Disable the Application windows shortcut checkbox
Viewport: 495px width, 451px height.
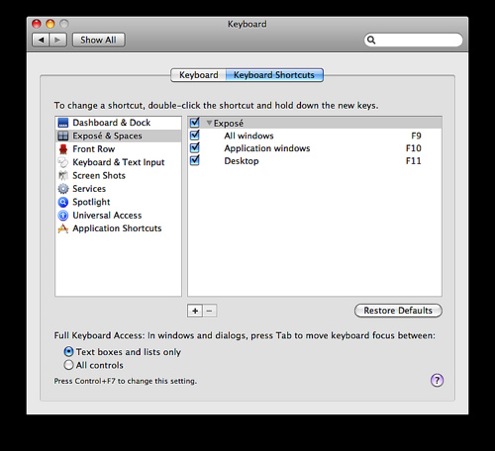click(194, 148)
